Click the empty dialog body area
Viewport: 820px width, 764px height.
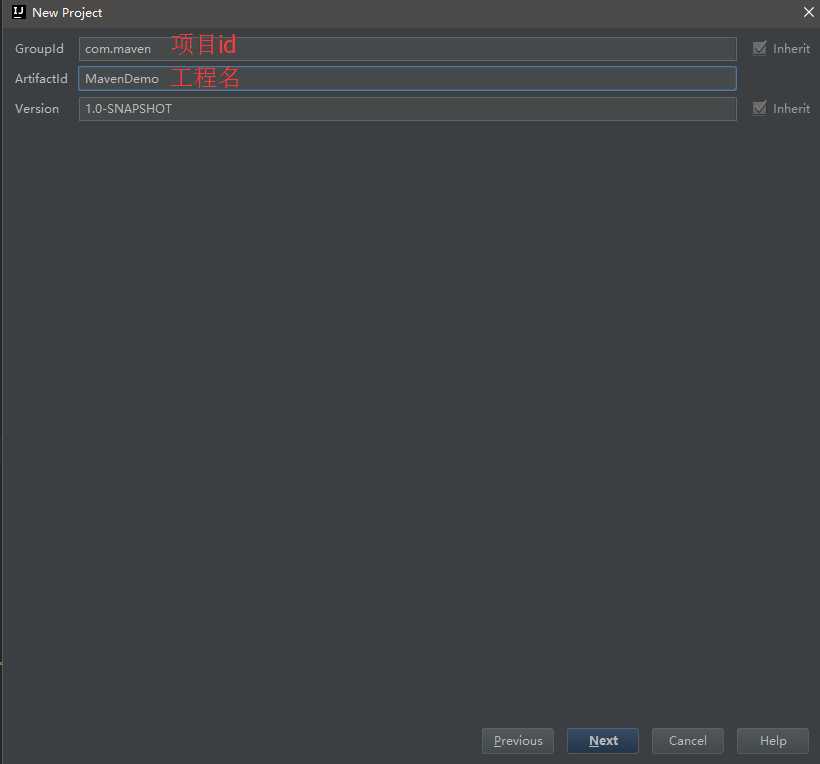[x=410, y=418]
